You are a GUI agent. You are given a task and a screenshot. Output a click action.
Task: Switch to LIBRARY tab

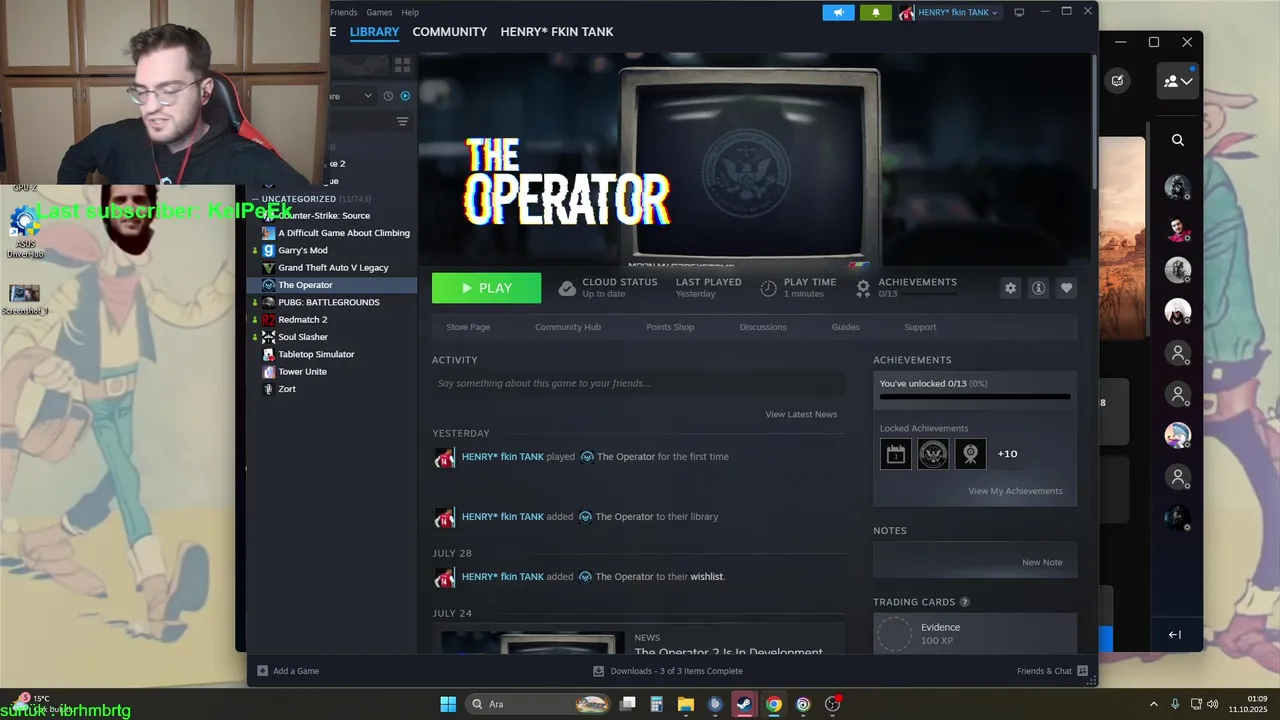tap(374, 32)
